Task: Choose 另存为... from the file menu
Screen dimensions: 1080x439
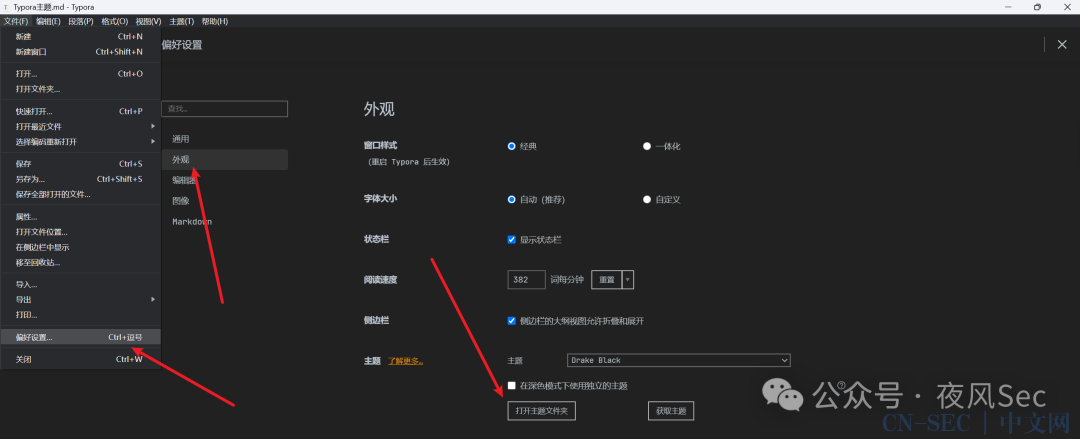Action: (81, 179)
